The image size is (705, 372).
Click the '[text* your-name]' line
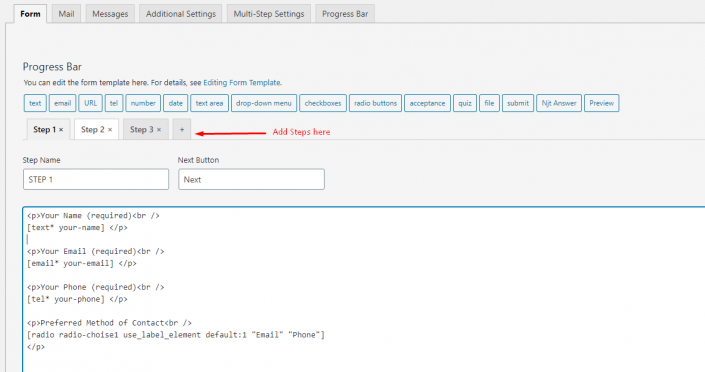tap(77, 228)
